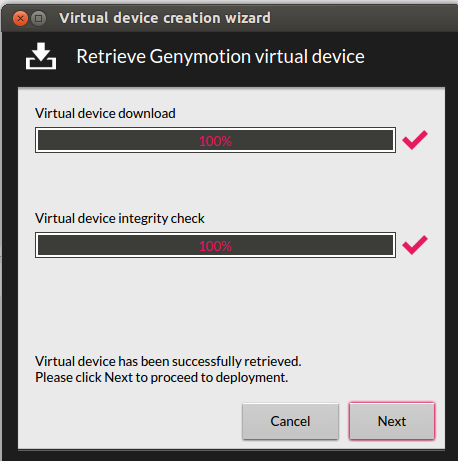Screen dimensions: 458x461
Task: Click the download tray icon in header
Action: [41, 56]
